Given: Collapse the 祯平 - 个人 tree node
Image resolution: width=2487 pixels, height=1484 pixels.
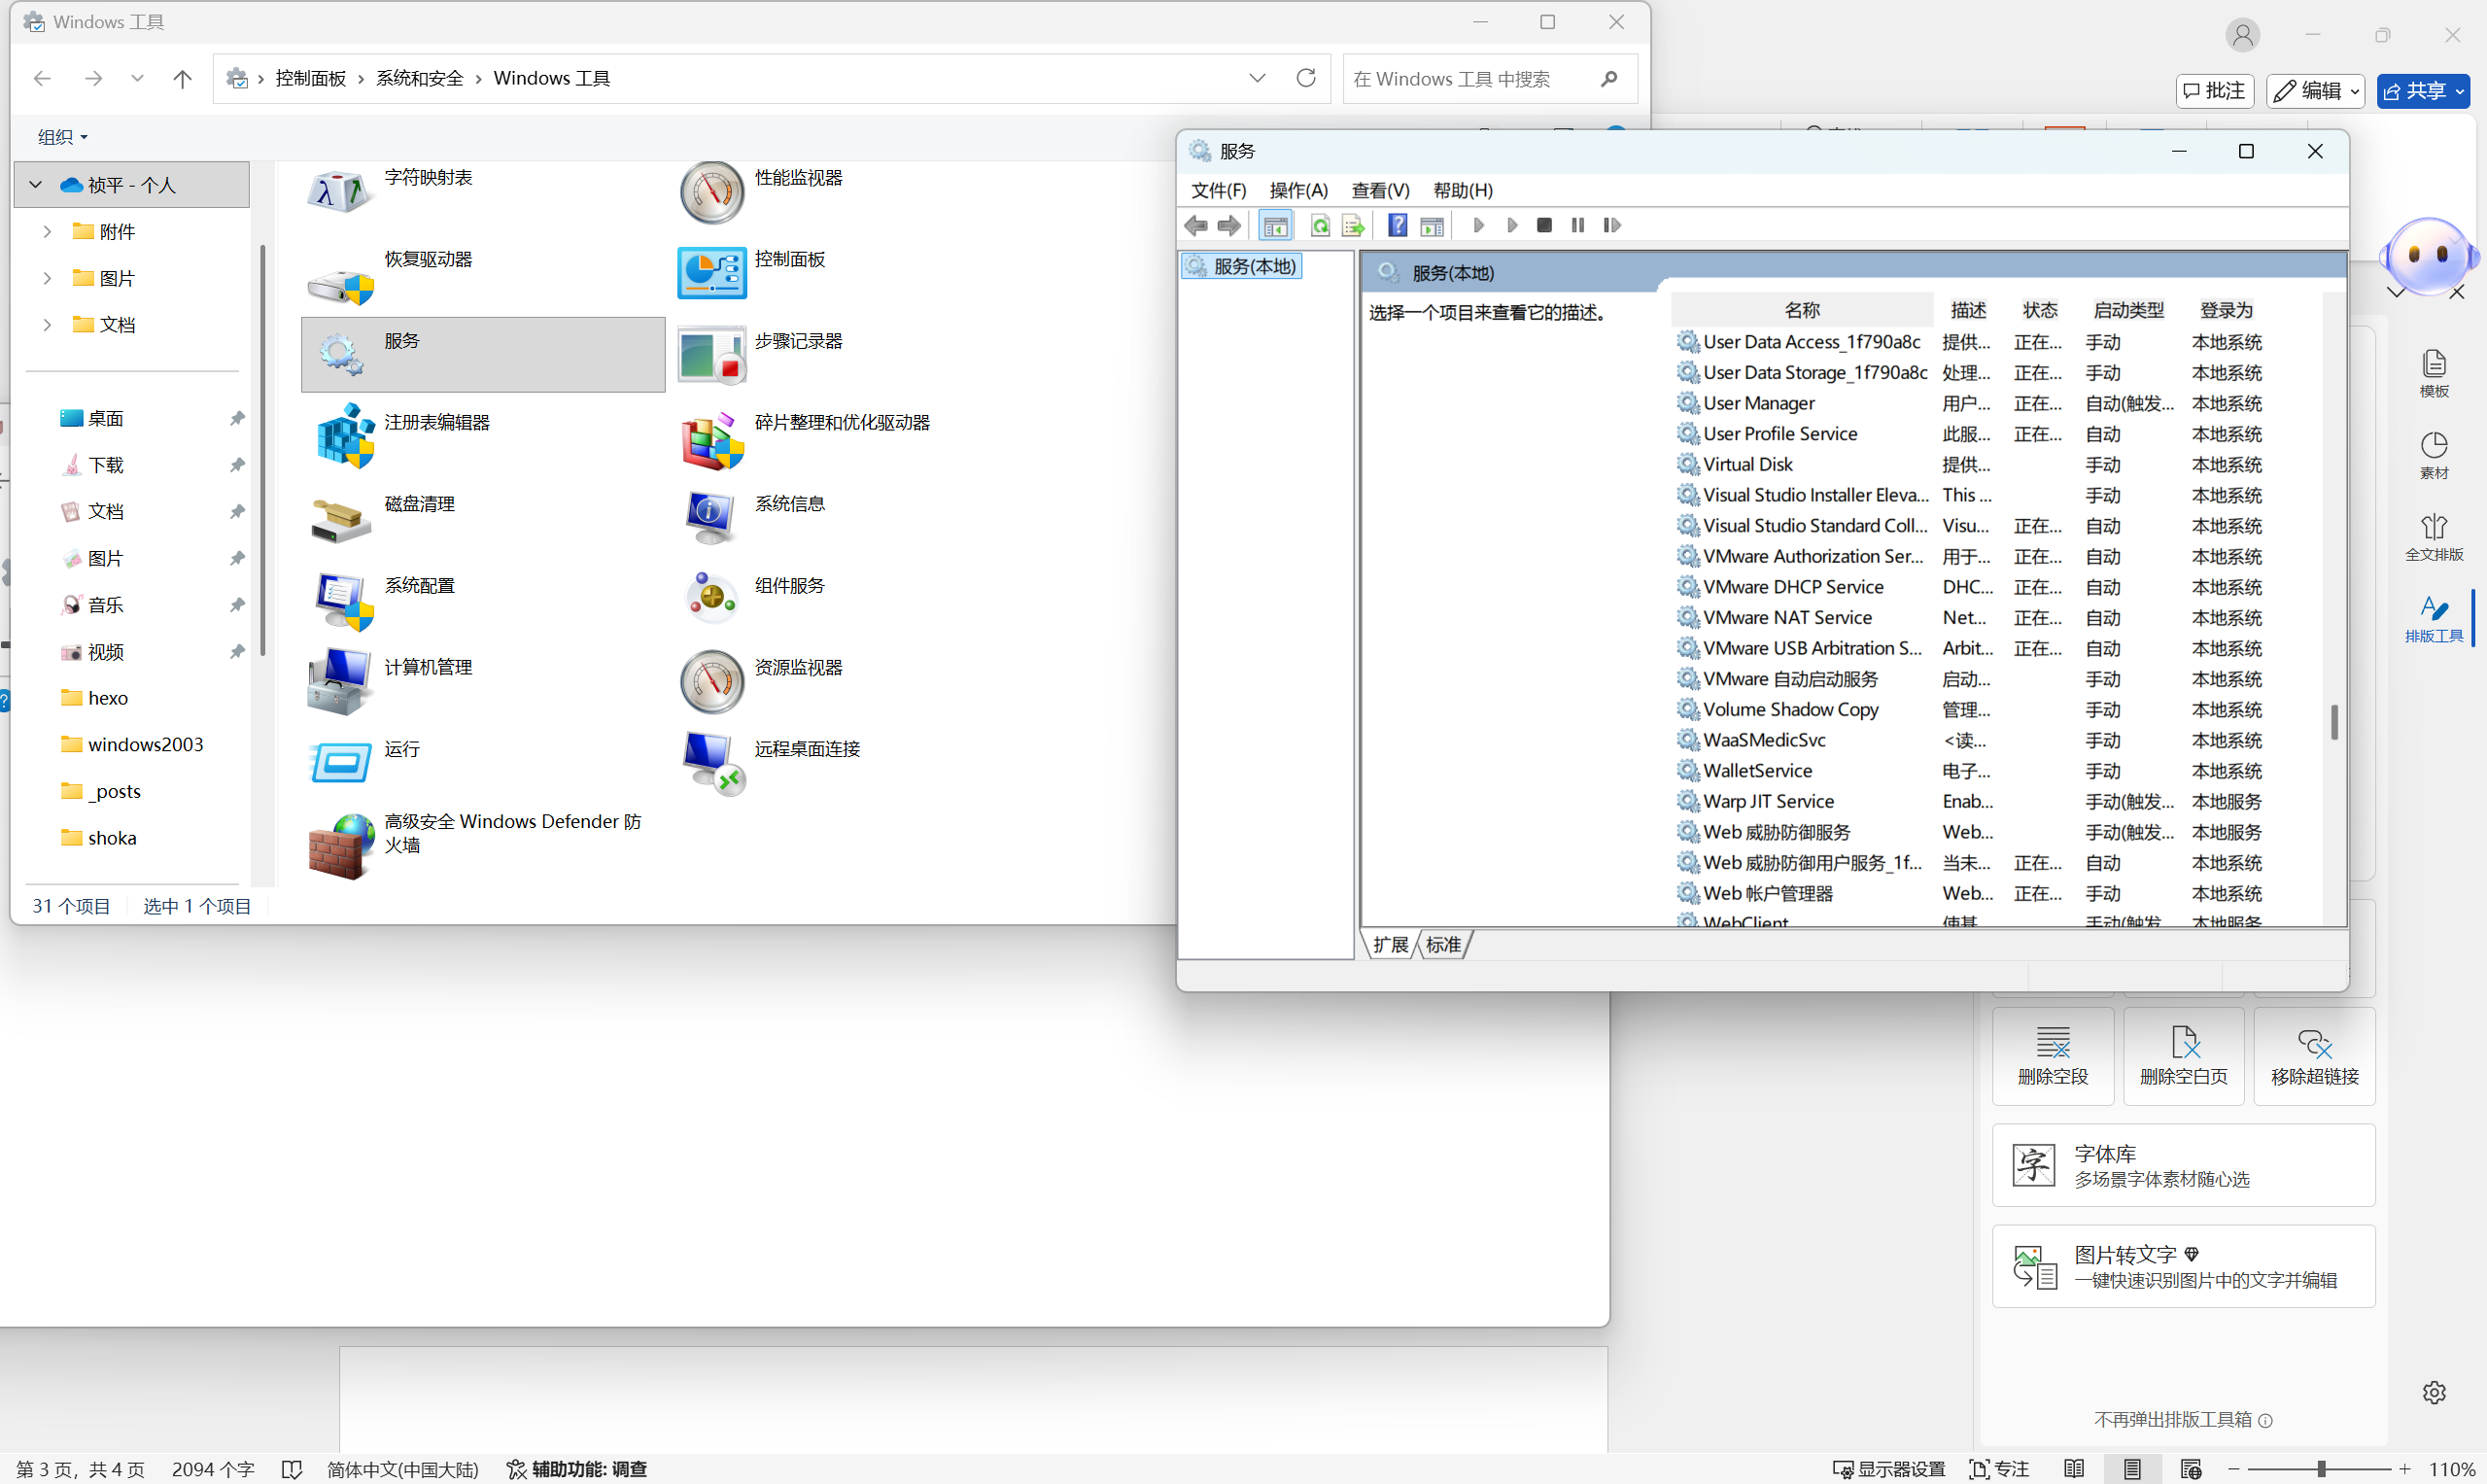Looking at the screenshot, I should point(36,185).
